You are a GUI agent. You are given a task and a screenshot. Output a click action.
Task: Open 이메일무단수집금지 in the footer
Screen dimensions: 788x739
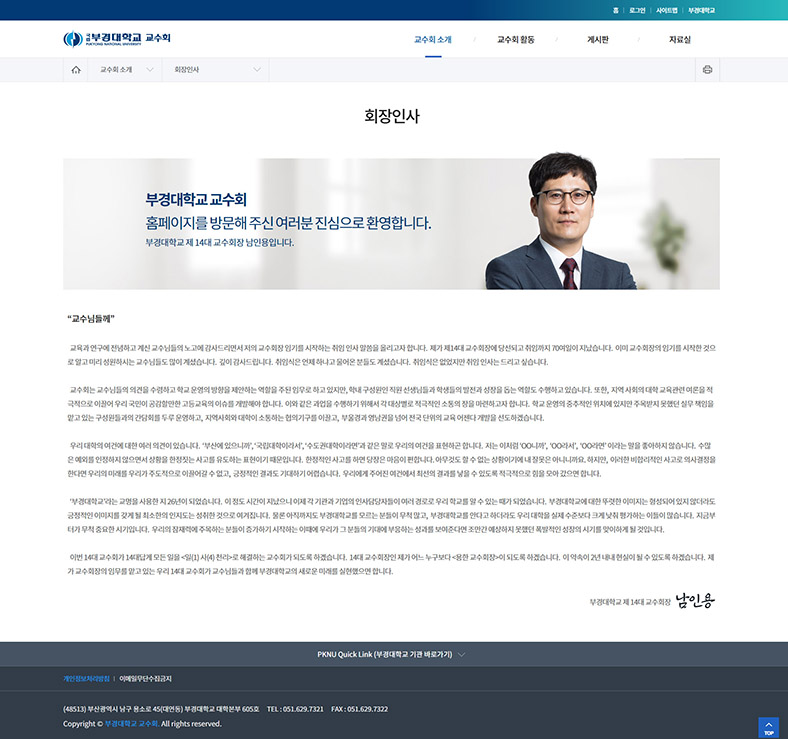coord(146,678)
